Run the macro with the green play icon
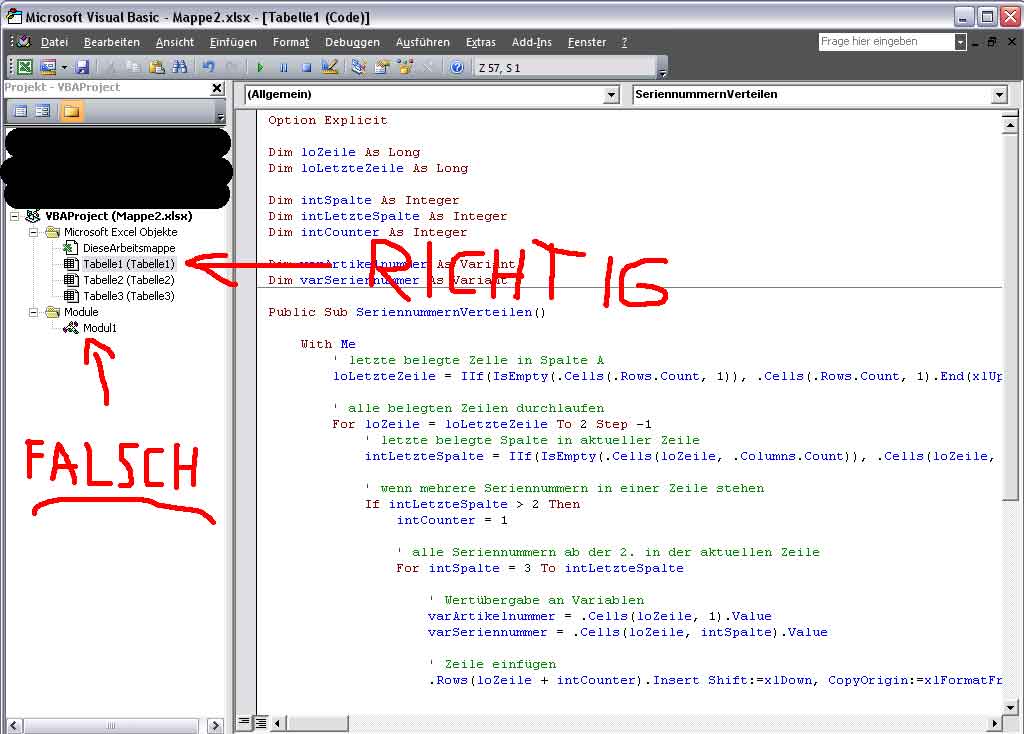The width and height of the screenshot is (1024, 734). click(x=260, y=67)
